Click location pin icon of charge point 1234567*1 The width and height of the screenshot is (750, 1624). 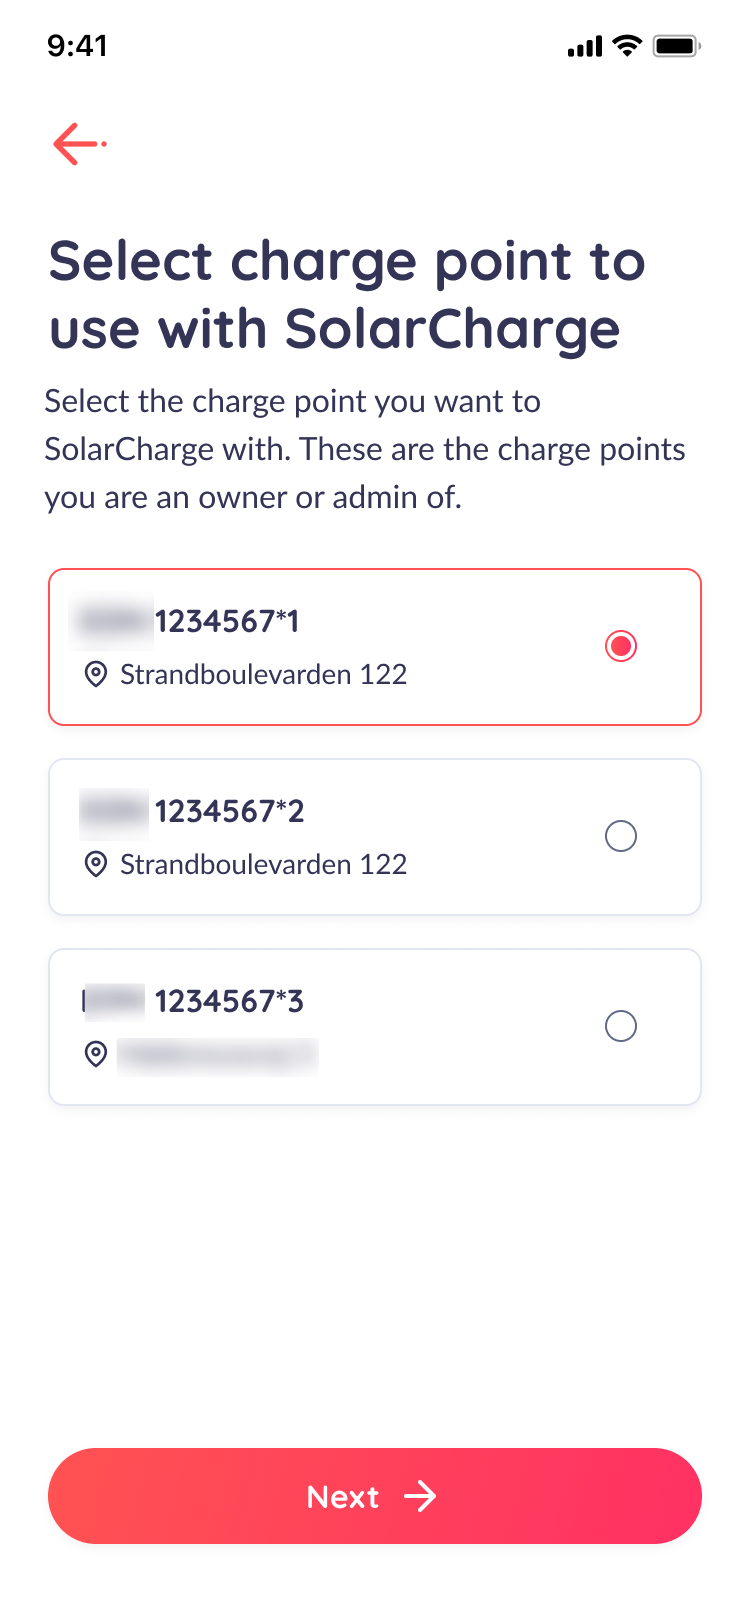pos(96,675)
